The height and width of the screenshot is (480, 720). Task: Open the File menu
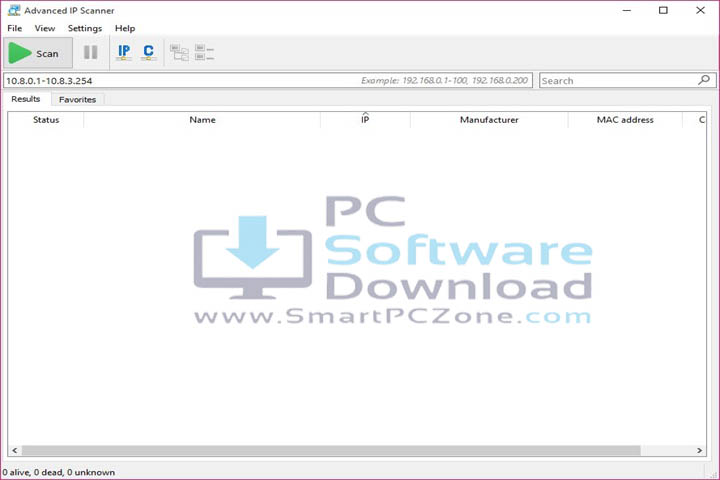[x=15, y=28]
